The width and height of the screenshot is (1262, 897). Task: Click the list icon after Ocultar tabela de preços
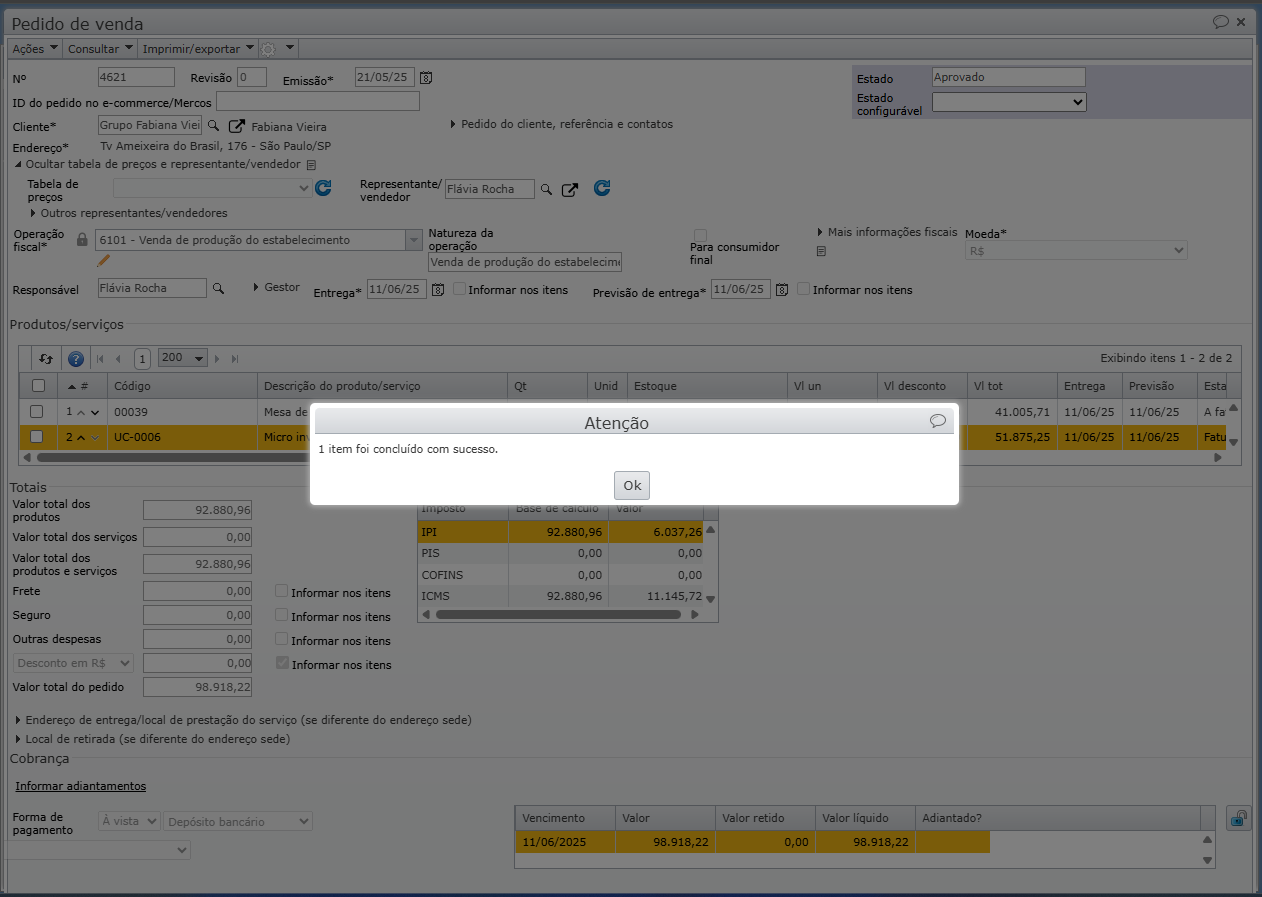pos(311,164)
